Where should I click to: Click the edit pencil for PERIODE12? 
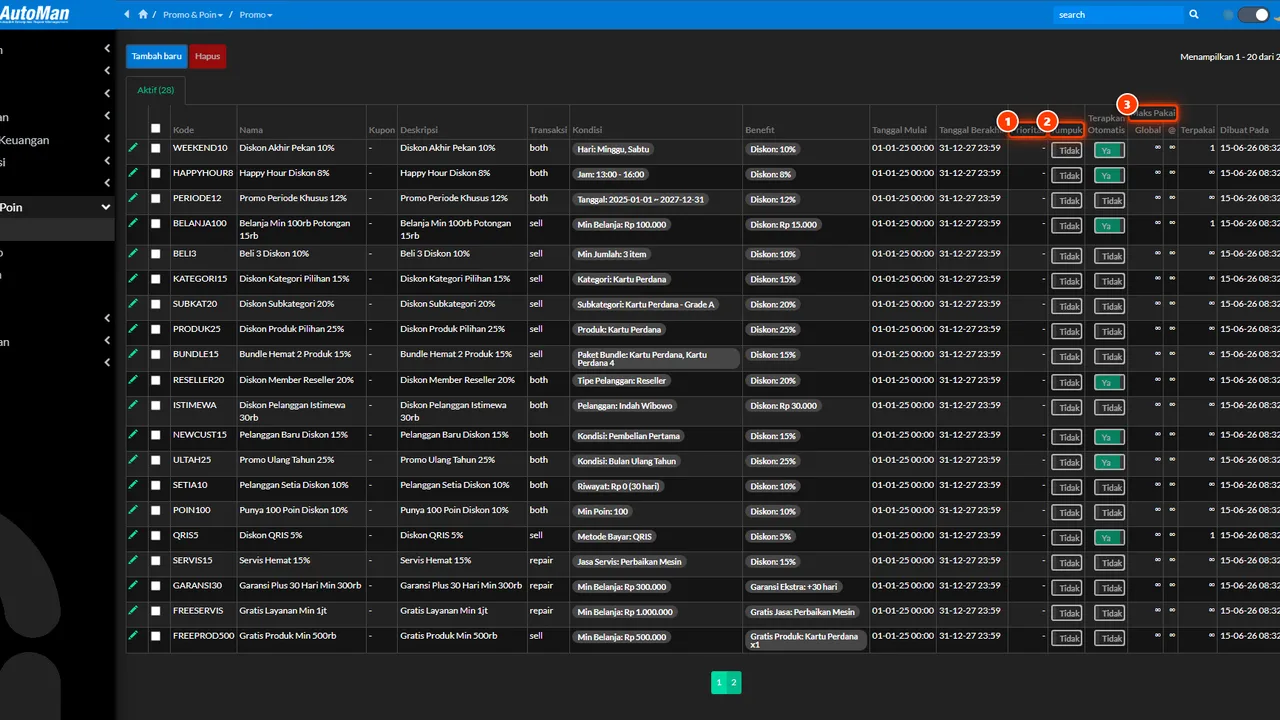click(133, 197)
